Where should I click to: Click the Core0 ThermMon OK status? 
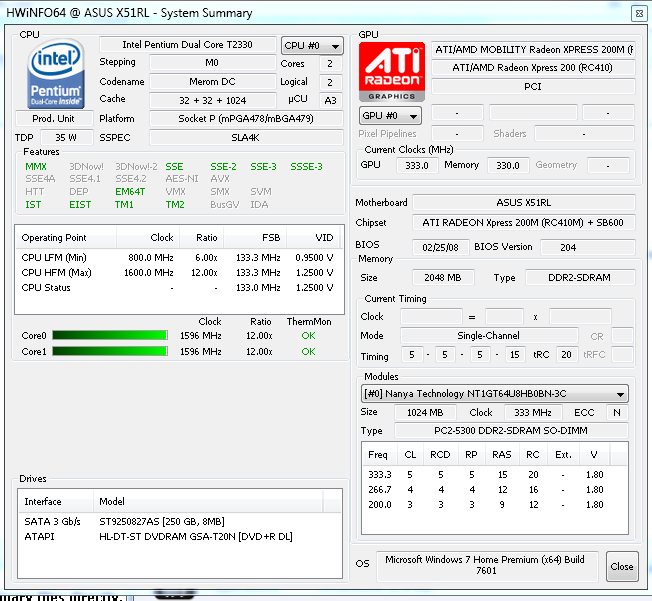point(309,336)
